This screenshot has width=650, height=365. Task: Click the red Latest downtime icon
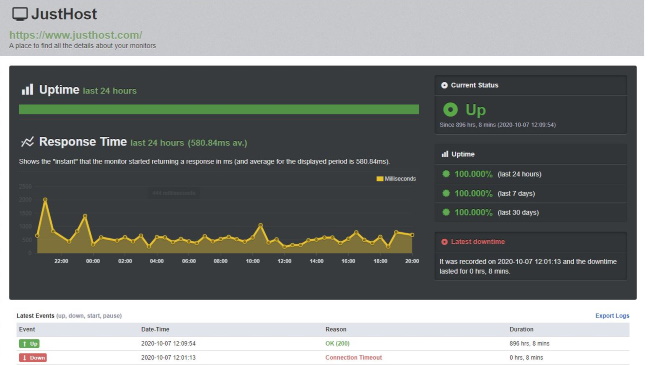coord(444,242)
